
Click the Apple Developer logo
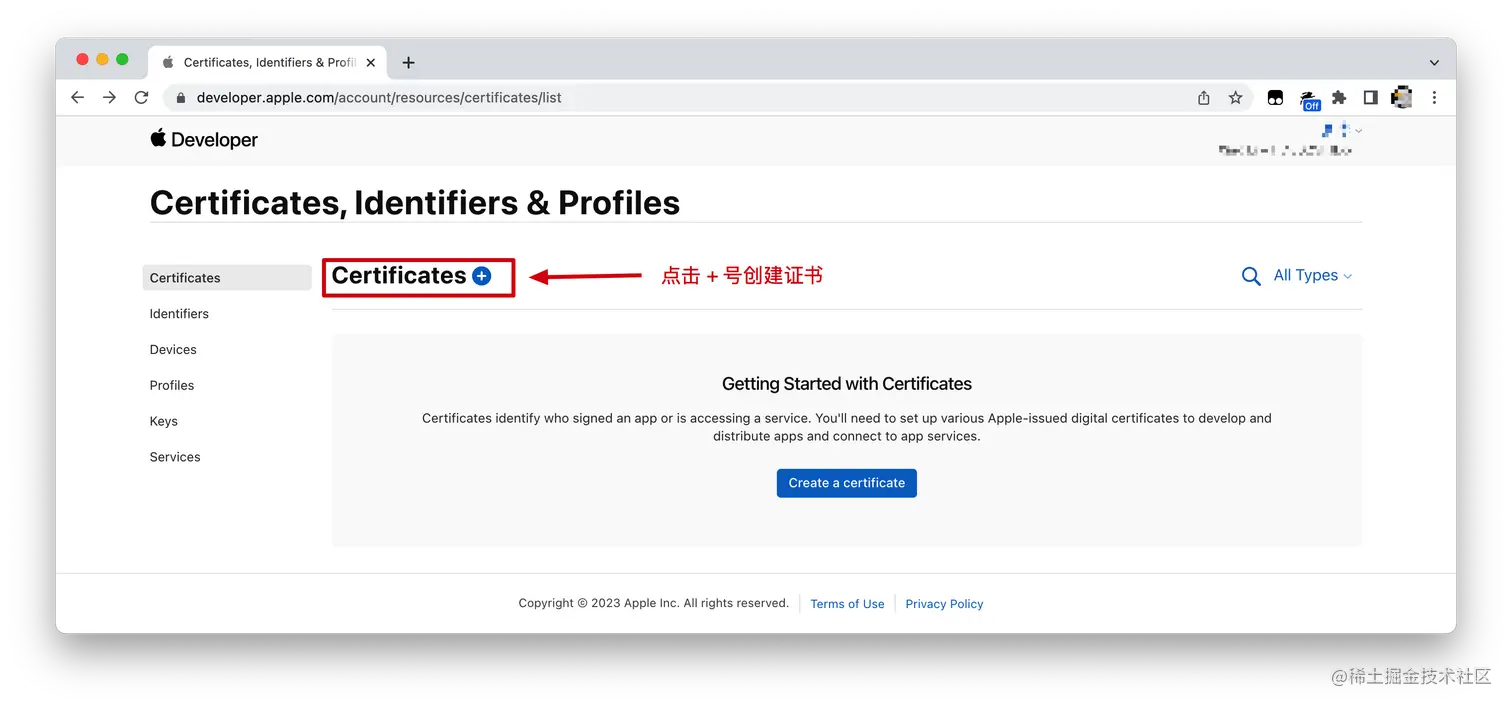[204, 140]
